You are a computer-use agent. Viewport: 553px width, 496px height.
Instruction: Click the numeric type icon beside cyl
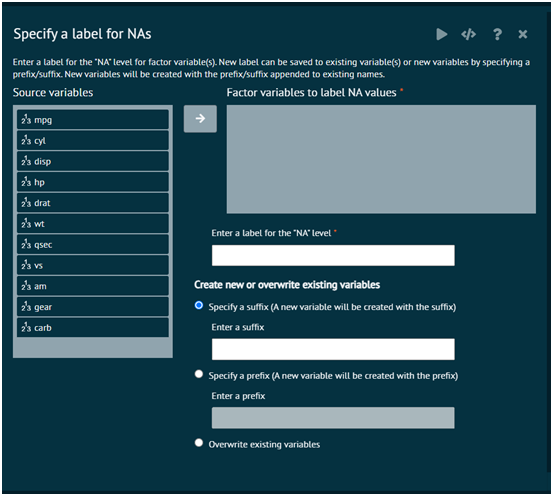[26, 140]
